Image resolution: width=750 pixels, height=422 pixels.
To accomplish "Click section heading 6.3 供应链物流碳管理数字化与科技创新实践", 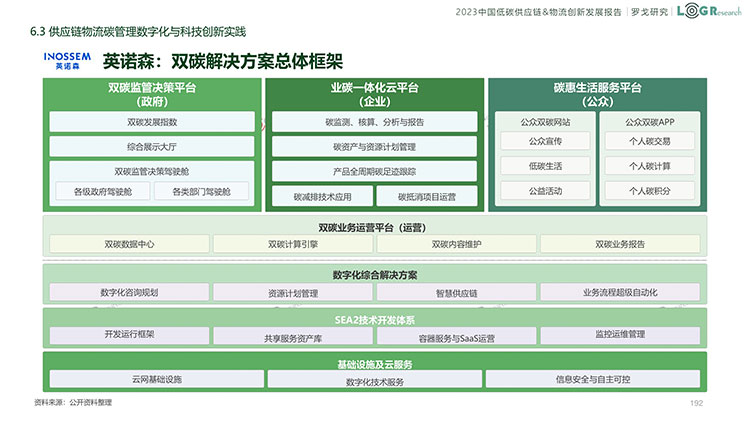I will [138, 32].
